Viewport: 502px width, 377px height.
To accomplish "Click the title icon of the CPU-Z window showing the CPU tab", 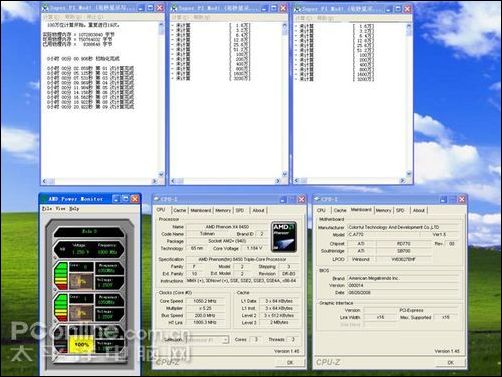I will click(157, 199).
